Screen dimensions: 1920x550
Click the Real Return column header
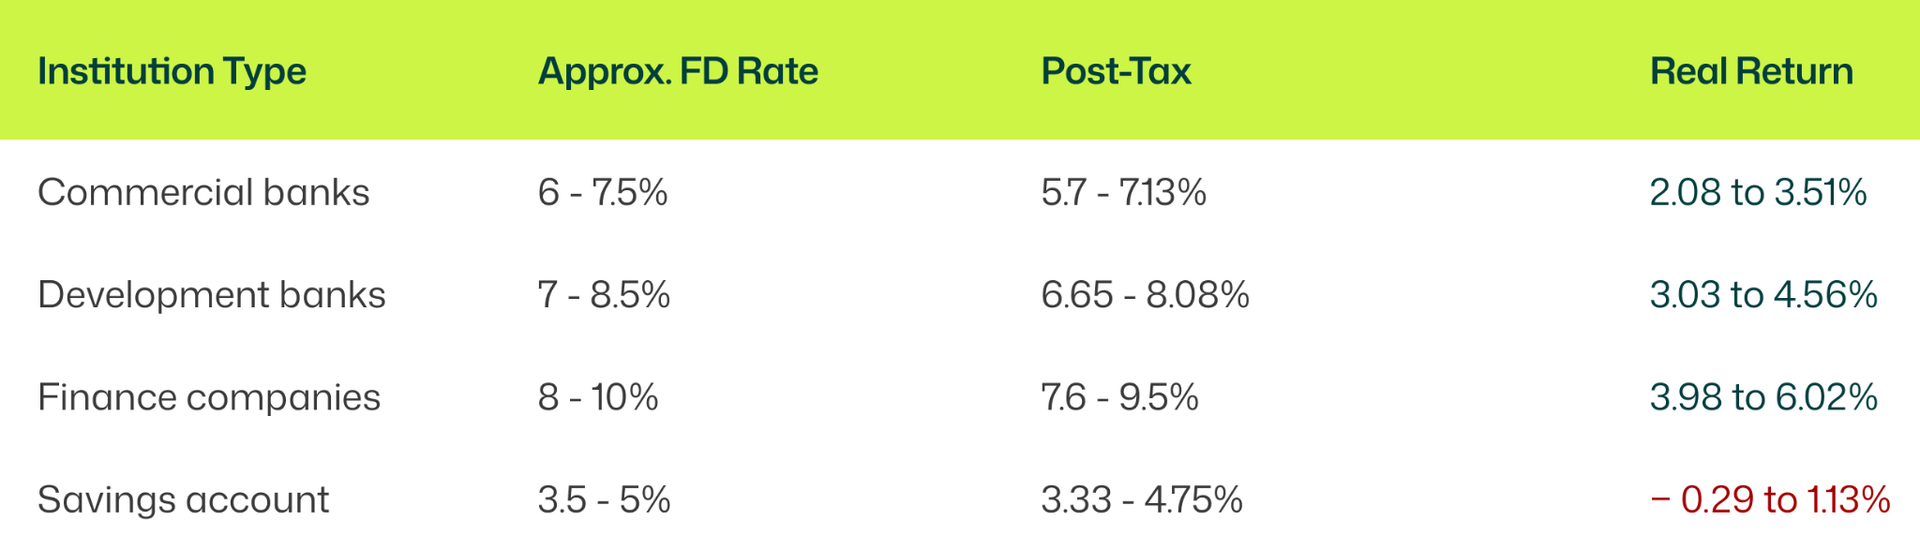(1750, 72)
